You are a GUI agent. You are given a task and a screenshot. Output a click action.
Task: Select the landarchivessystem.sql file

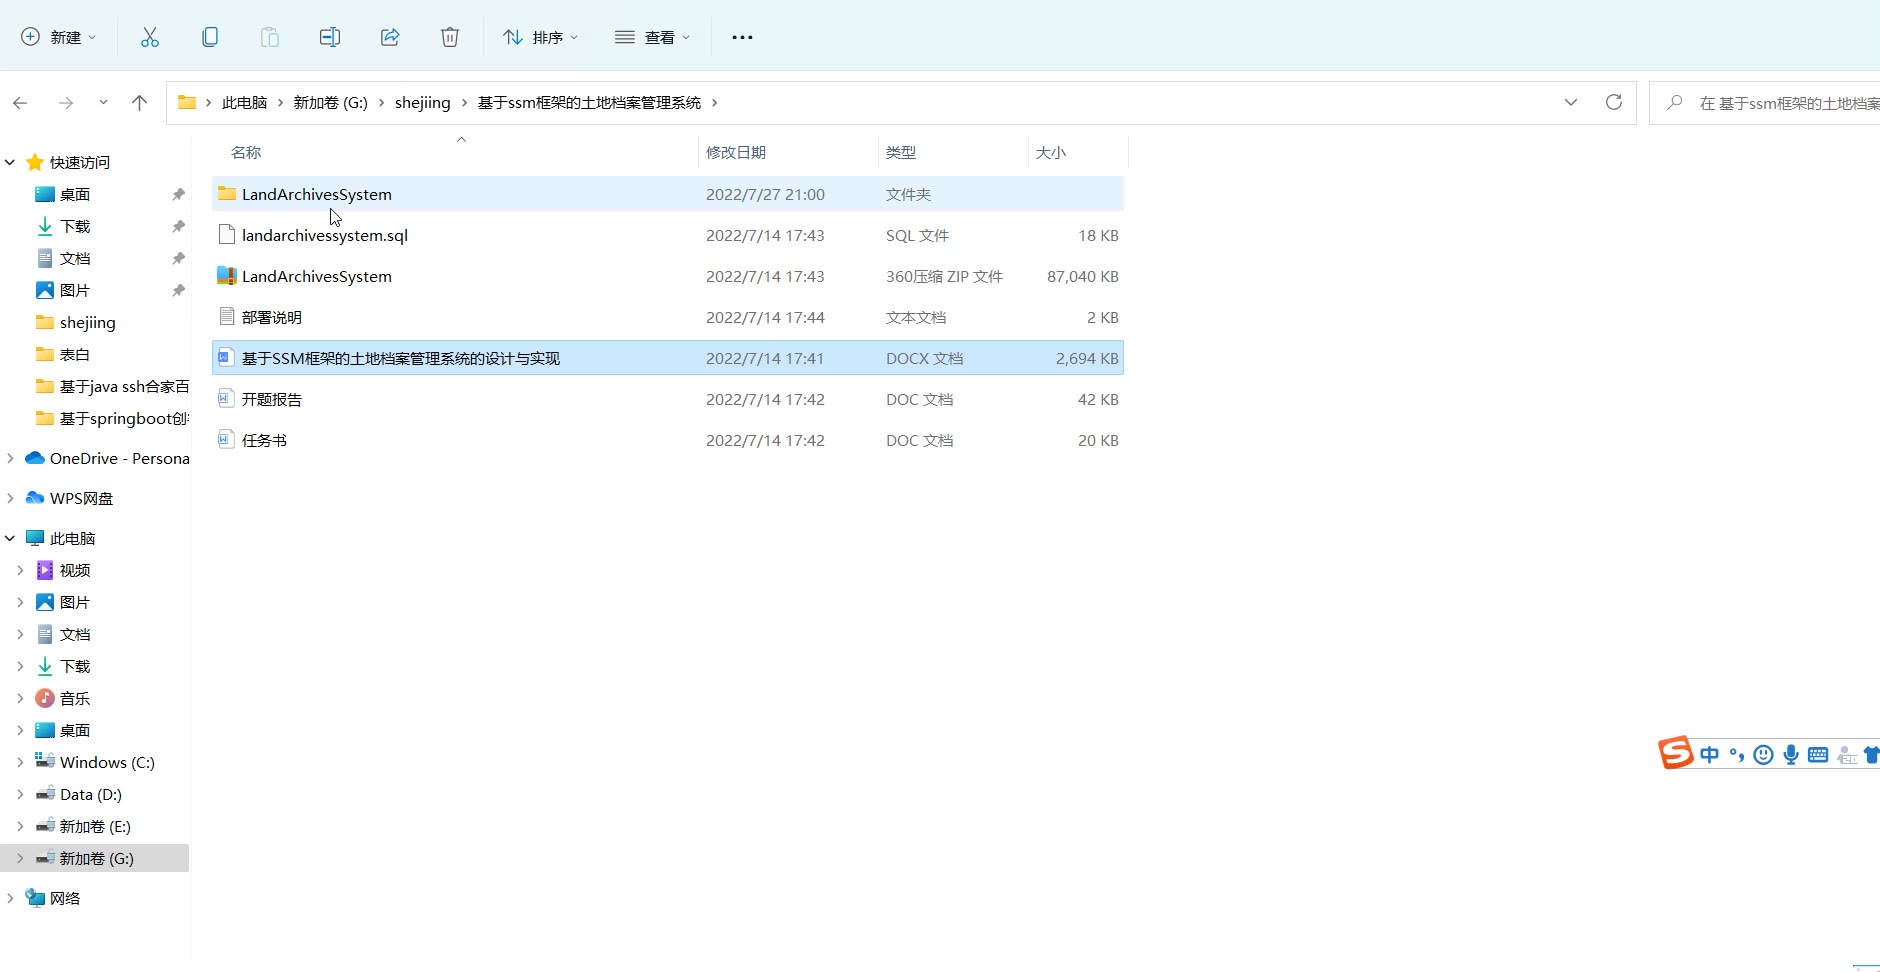(x=324, y=235)
